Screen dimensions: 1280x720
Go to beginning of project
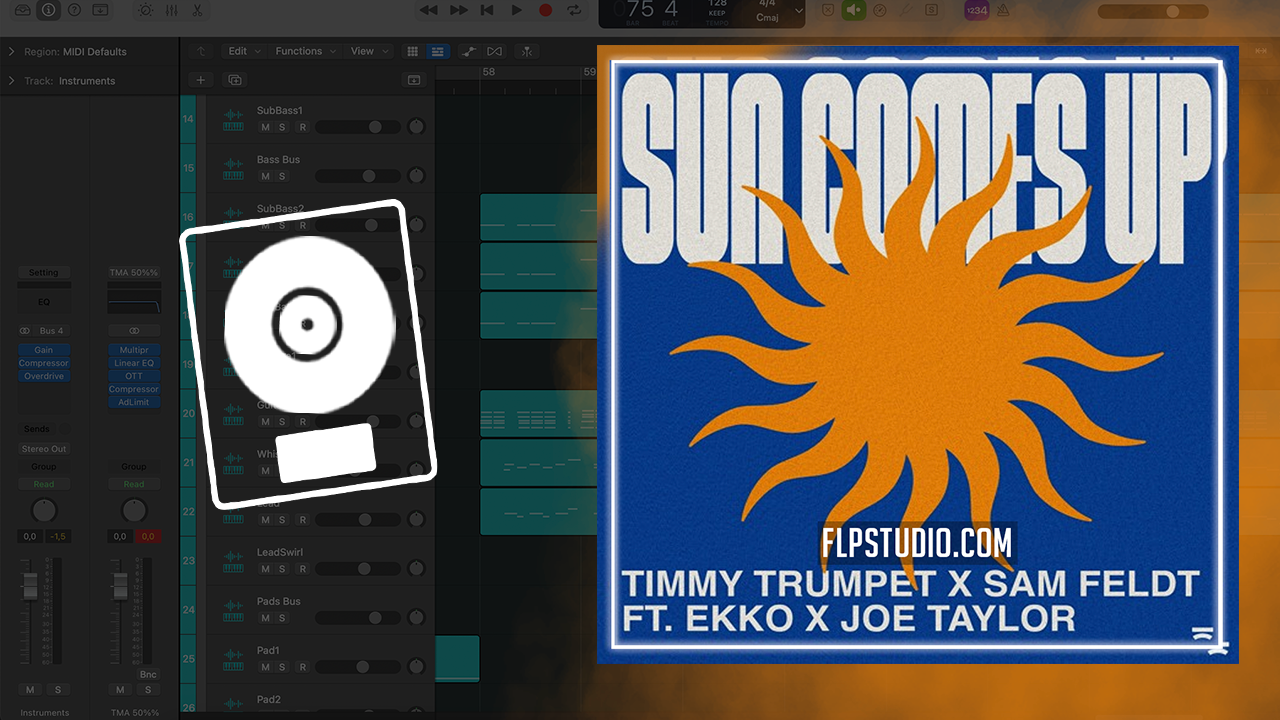[487, 10]
